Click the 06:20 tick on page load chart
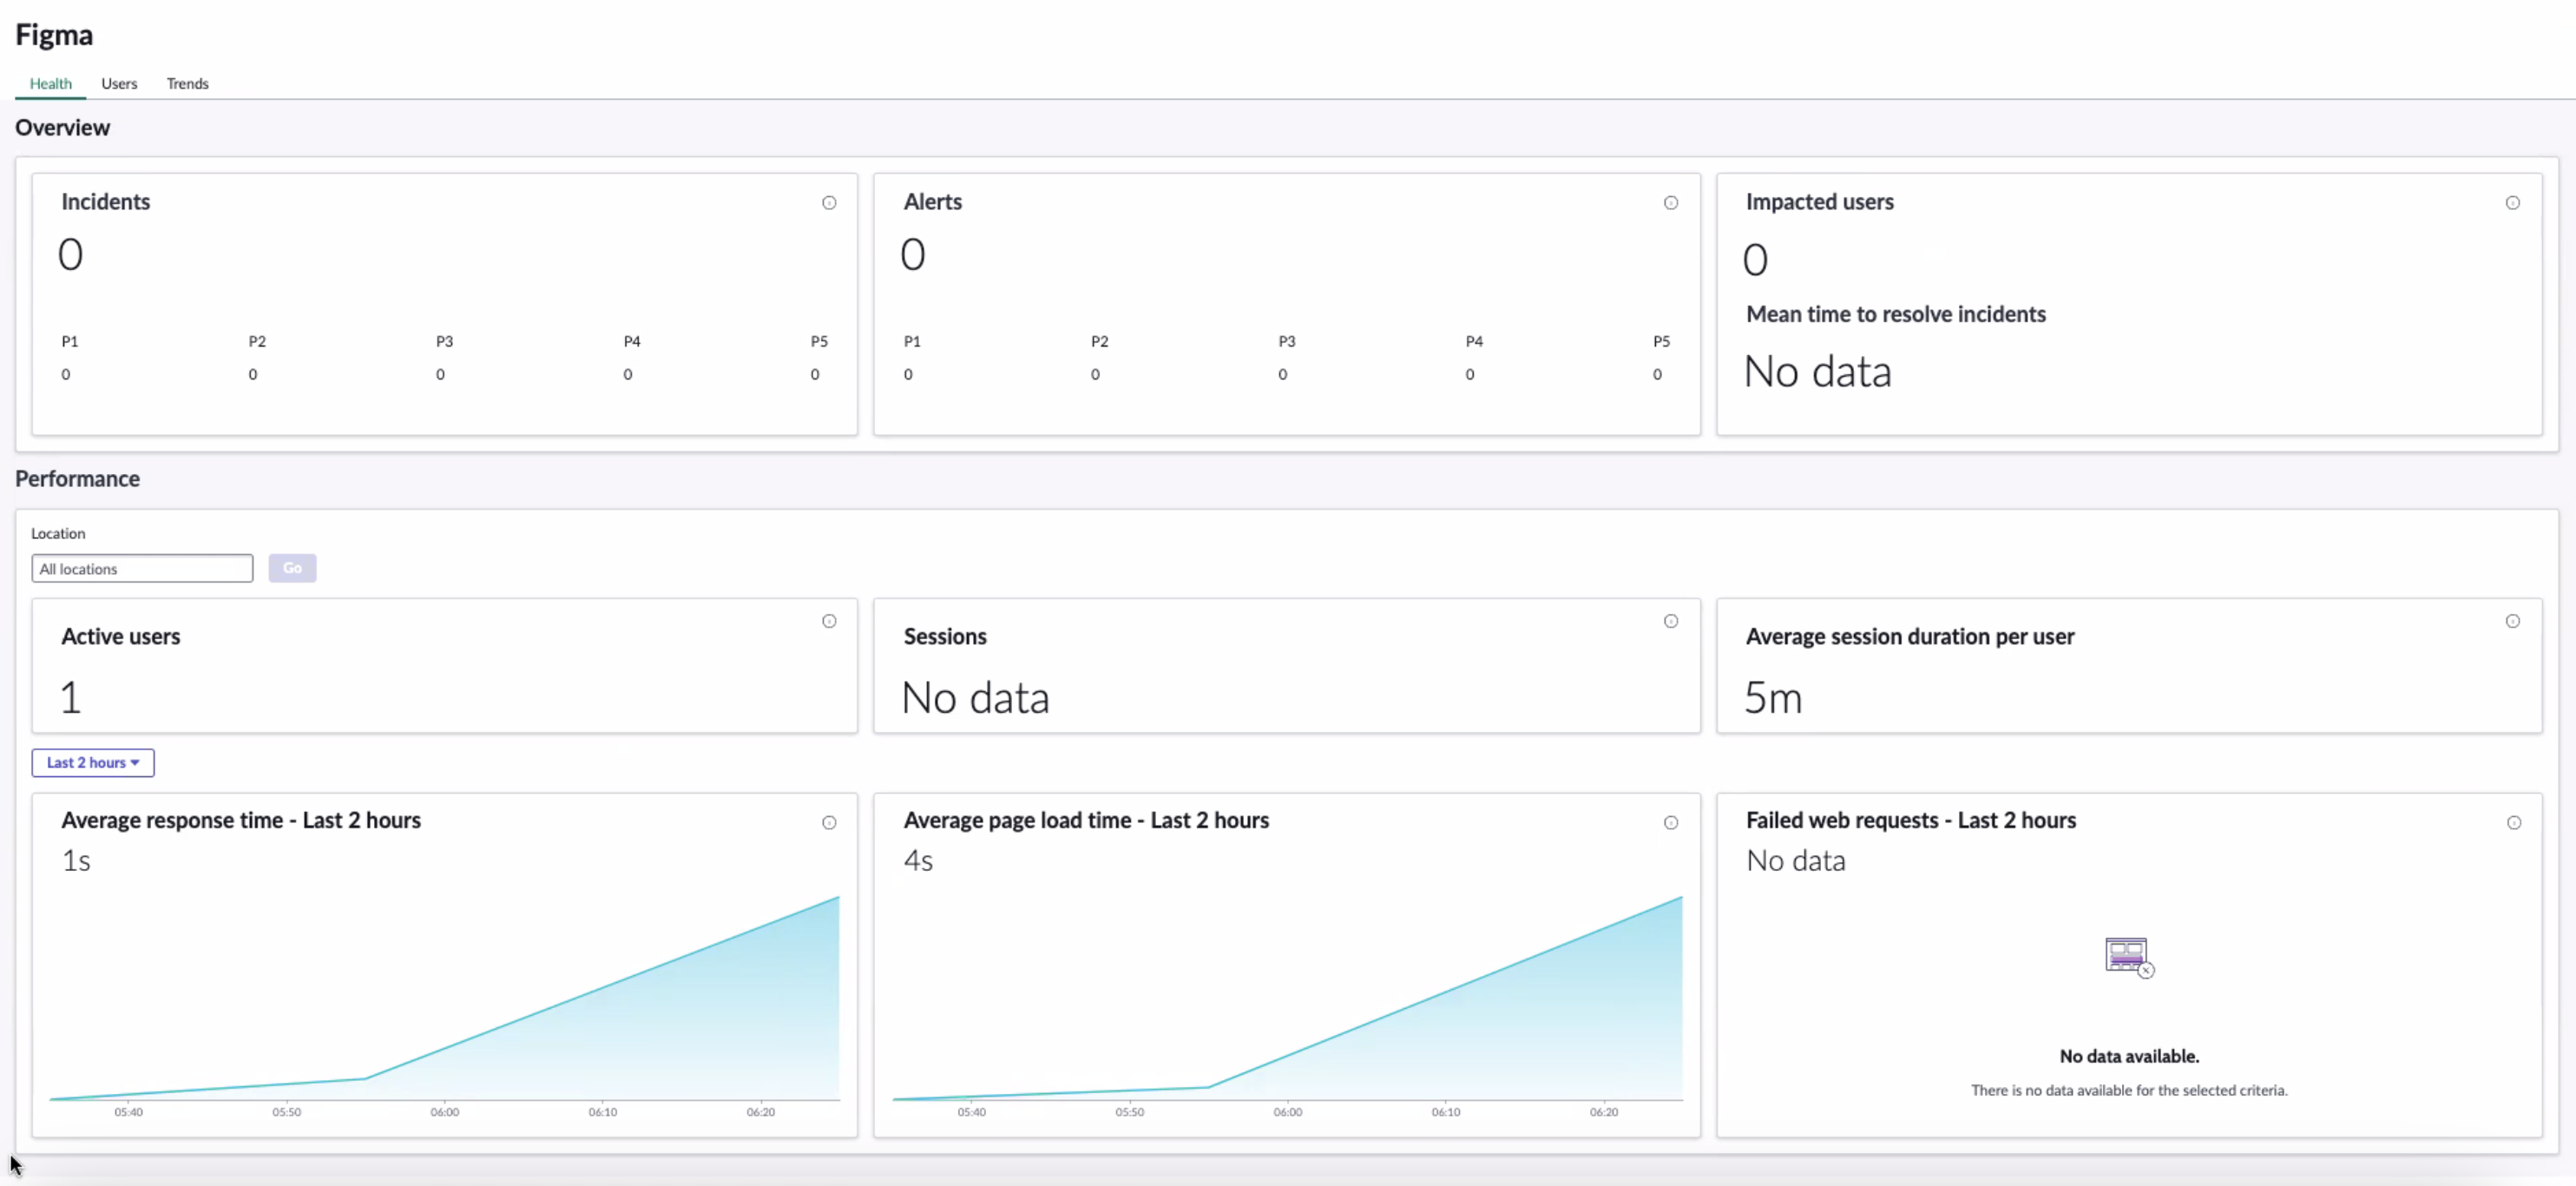 (x=1604, y=1112)
